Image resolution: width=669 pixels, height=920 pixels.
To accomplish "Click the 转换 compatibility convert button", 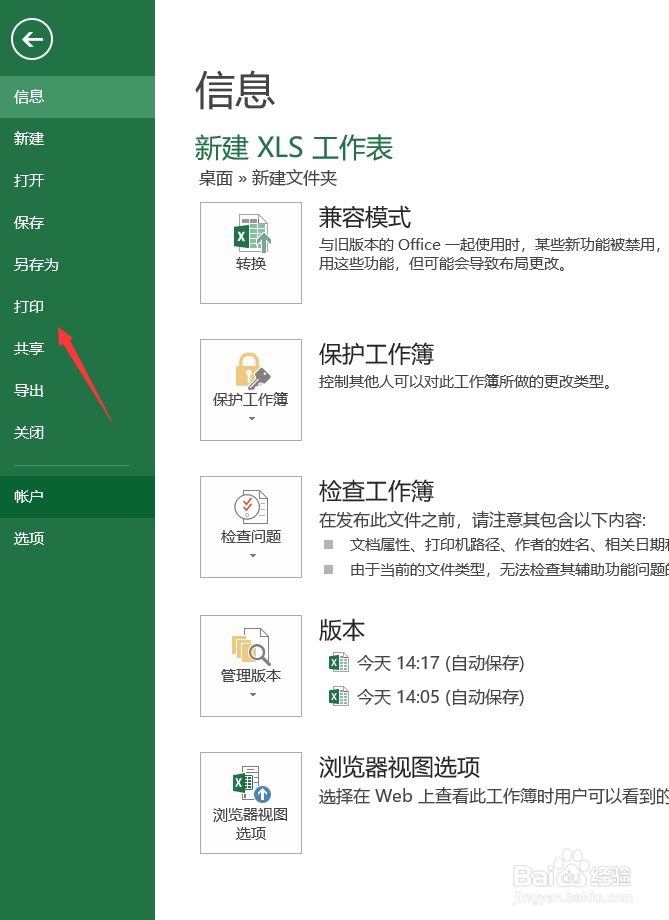I will pos(251,253).
